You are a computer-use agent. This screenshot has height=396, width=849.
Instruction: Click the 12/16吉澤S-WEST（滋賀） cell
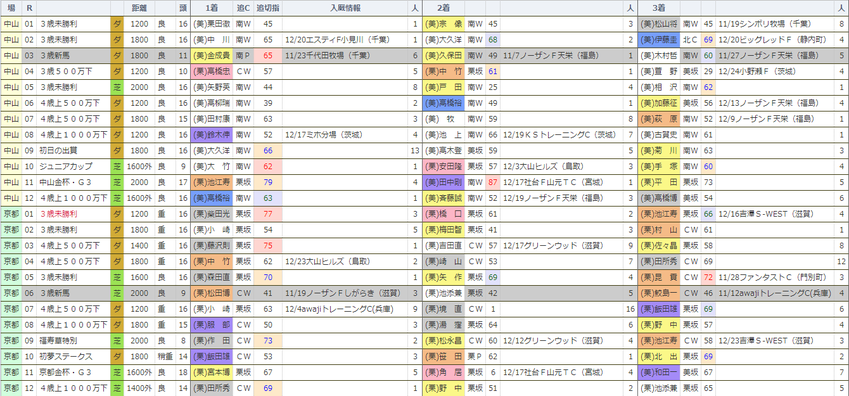776,213
